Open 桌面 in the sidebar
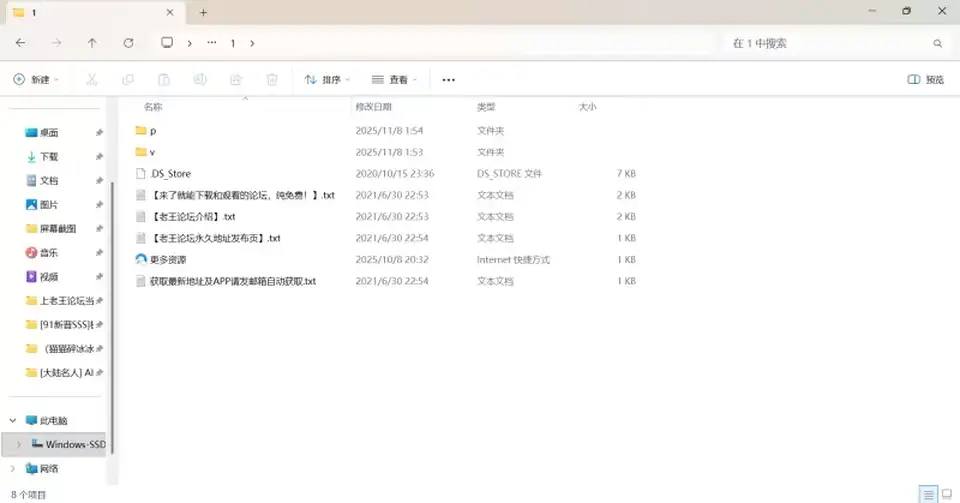 tap(49, 133)
